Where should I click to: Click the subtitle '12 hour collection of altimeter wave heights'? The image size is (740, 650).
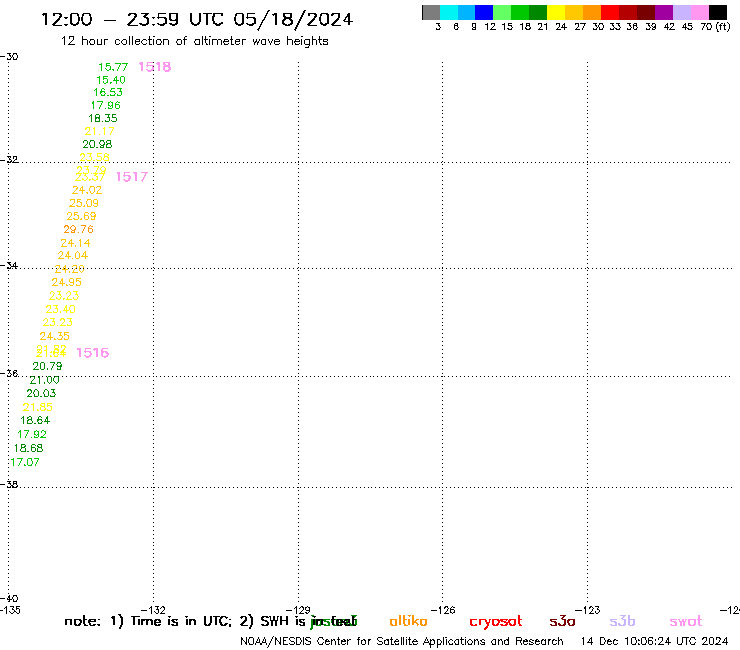coord(195,41)
